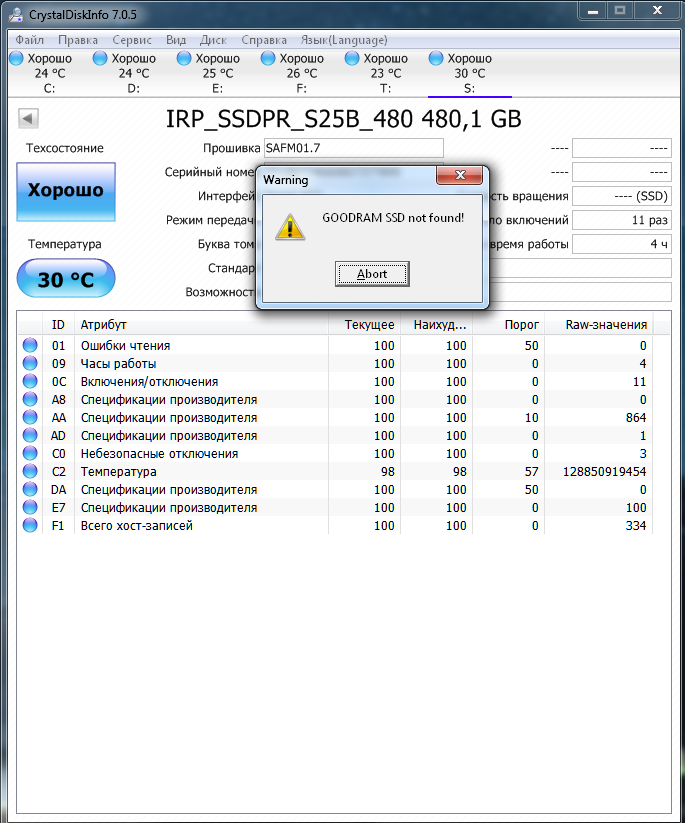Click raw value 128850919454
The width and height of the screenshot is (685, 823).
pos(604,471)
